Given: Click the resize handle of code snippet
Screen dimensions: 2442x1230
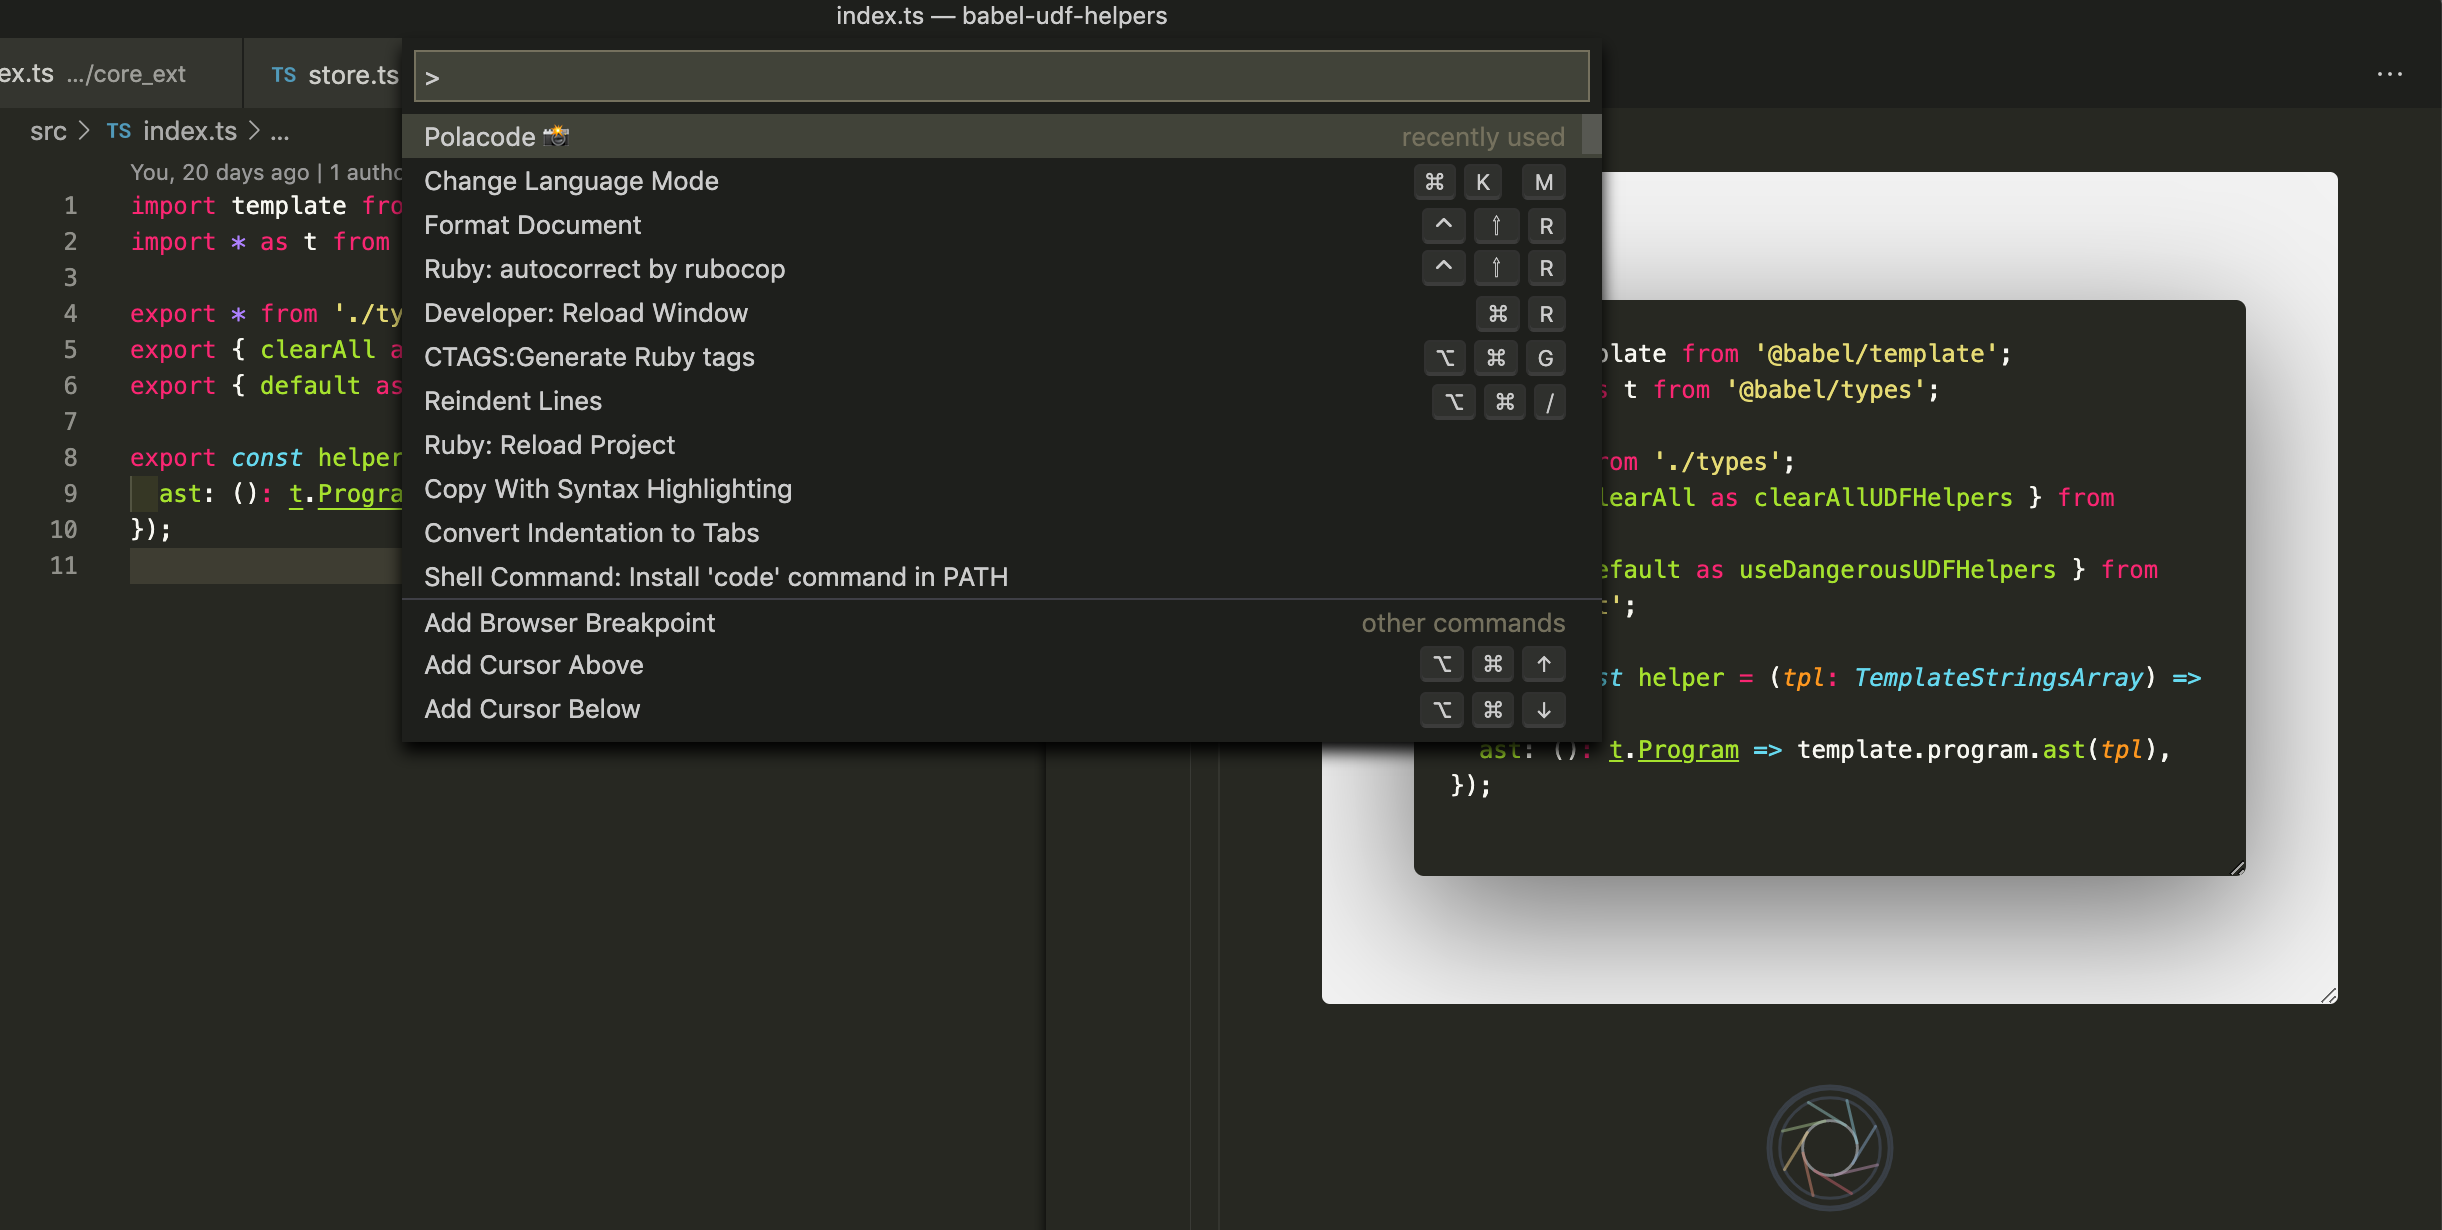Looking at the screenshot, I should pyautogui.click(x=2237, y=867).
